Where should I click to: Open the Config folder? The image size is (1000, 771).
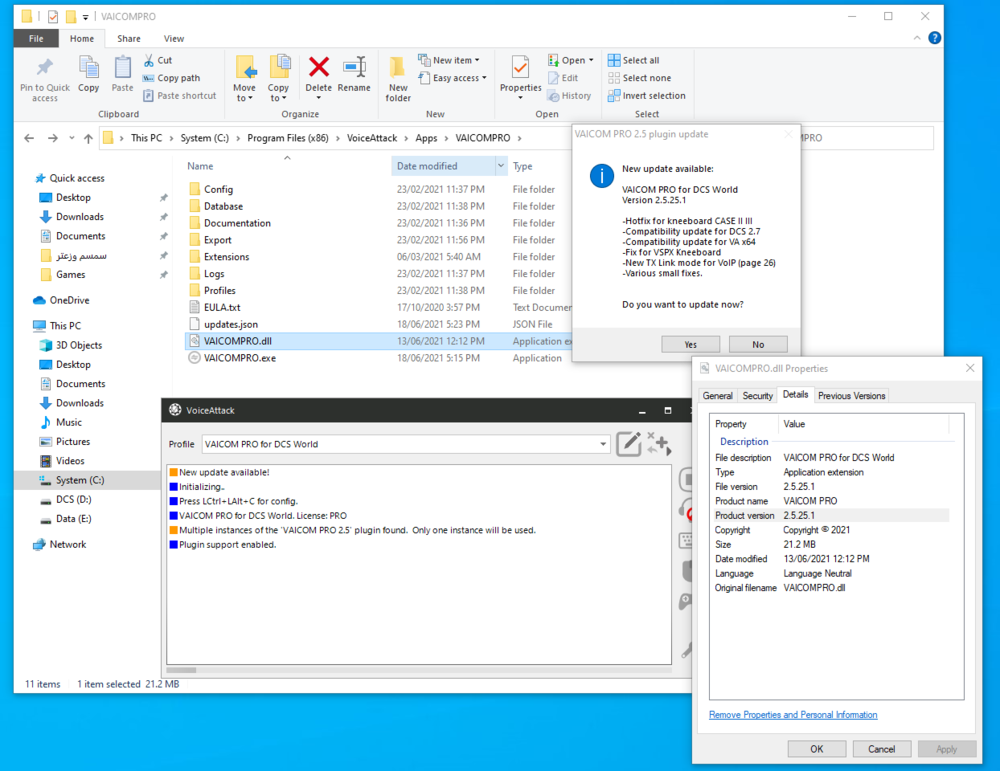(218, 189)
